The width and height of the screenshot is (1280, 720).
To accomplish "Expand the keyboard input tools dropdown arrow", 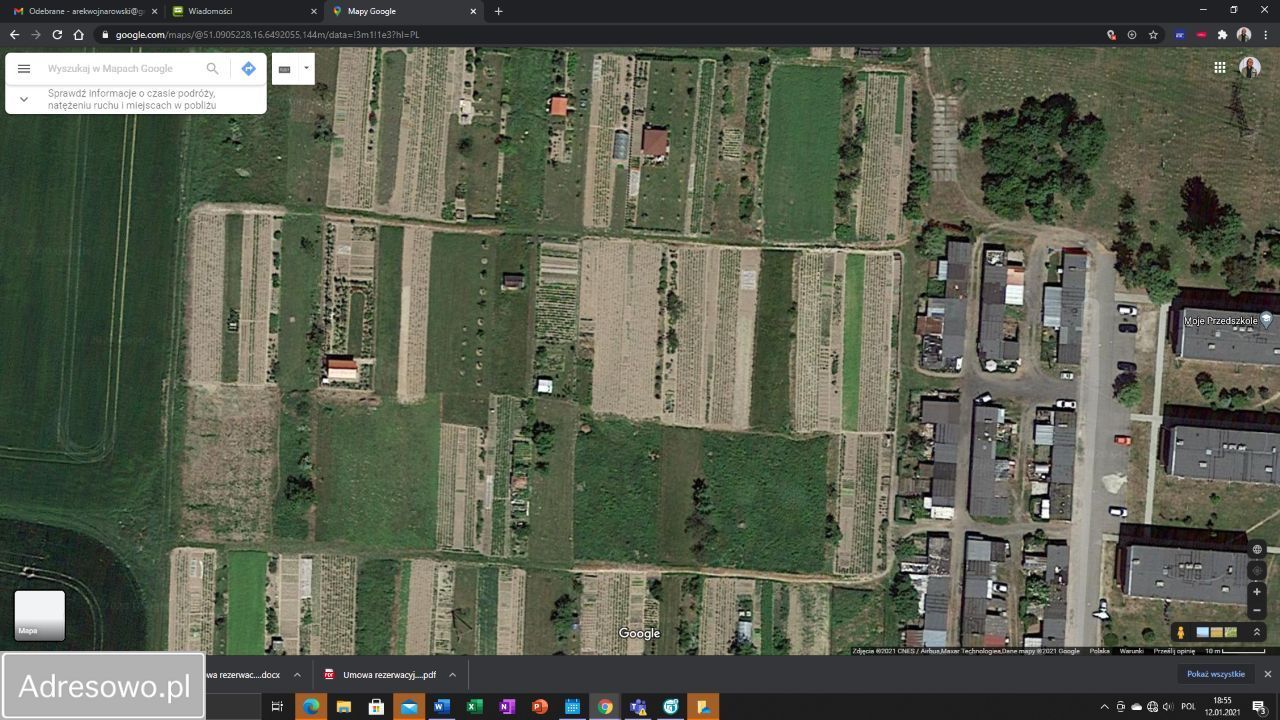I will [306, 69].
